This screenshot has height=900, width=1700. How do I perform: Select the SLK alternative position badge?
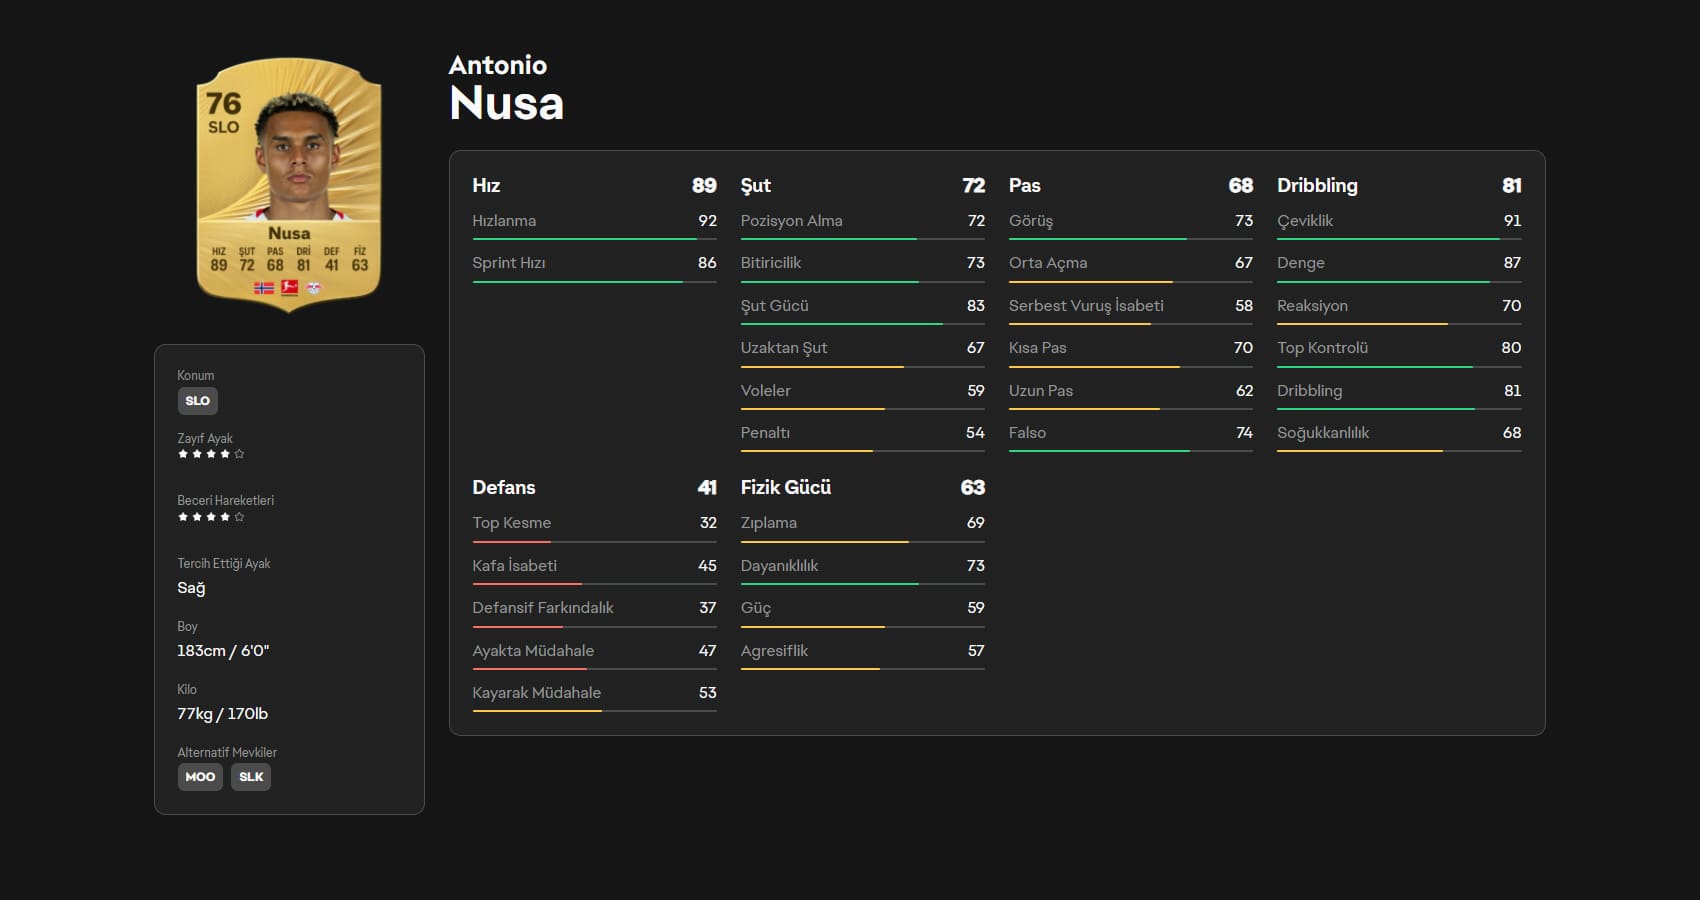click(251, 777)
